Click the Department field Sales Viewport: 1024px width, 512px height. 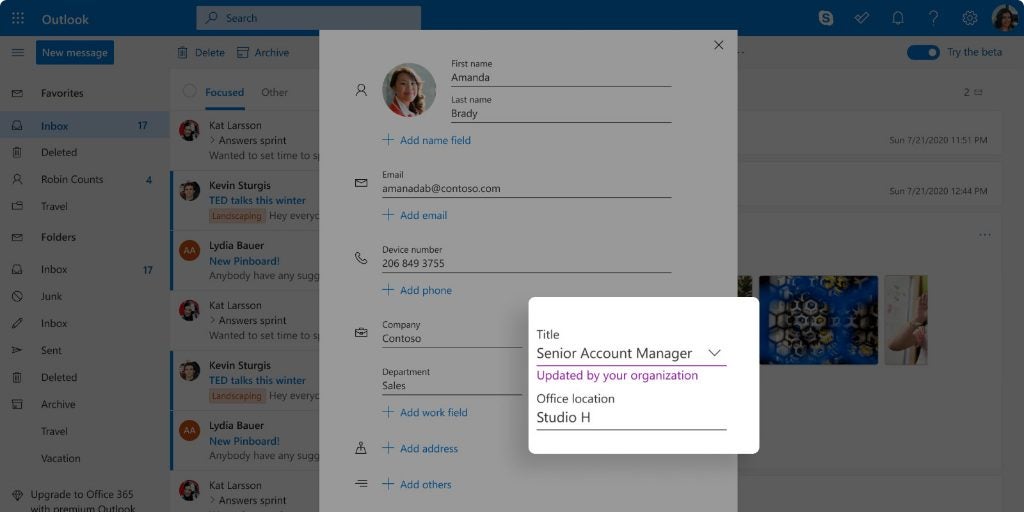(x=452, y=386)
